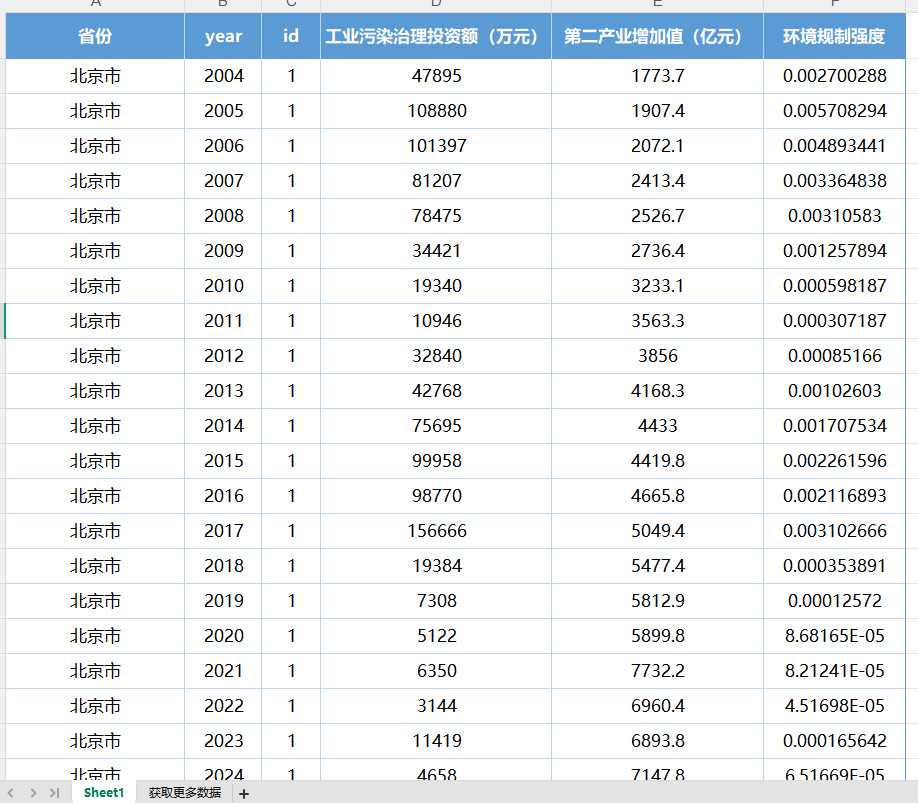Click the 8.21241E-05 intensity cell
Screen dimensions: 918x803
(834, 671)
